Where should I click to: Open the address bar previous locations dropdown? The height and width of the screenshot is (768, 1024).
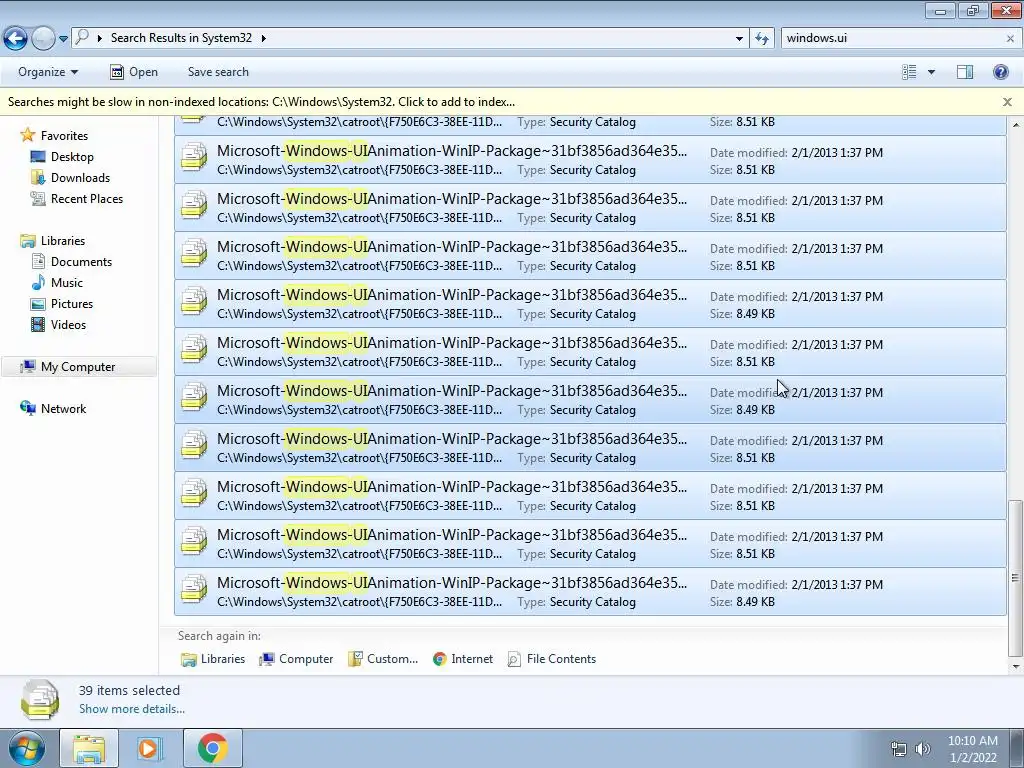[x=739, y=39]
